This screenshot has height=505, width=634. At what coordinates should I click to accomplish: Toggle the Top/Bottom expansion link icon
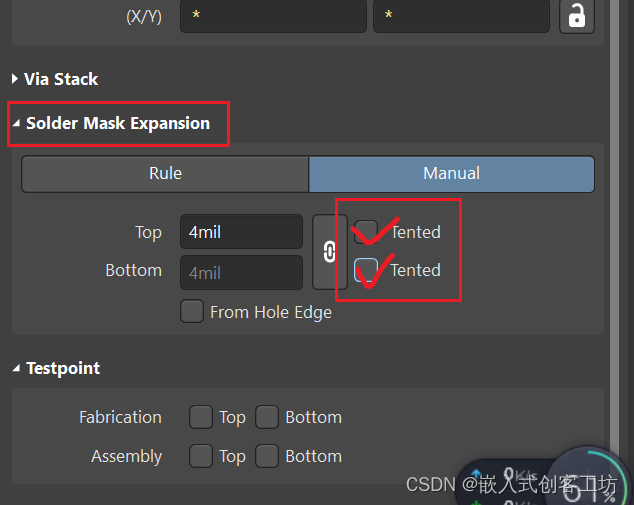click(329, 252)
